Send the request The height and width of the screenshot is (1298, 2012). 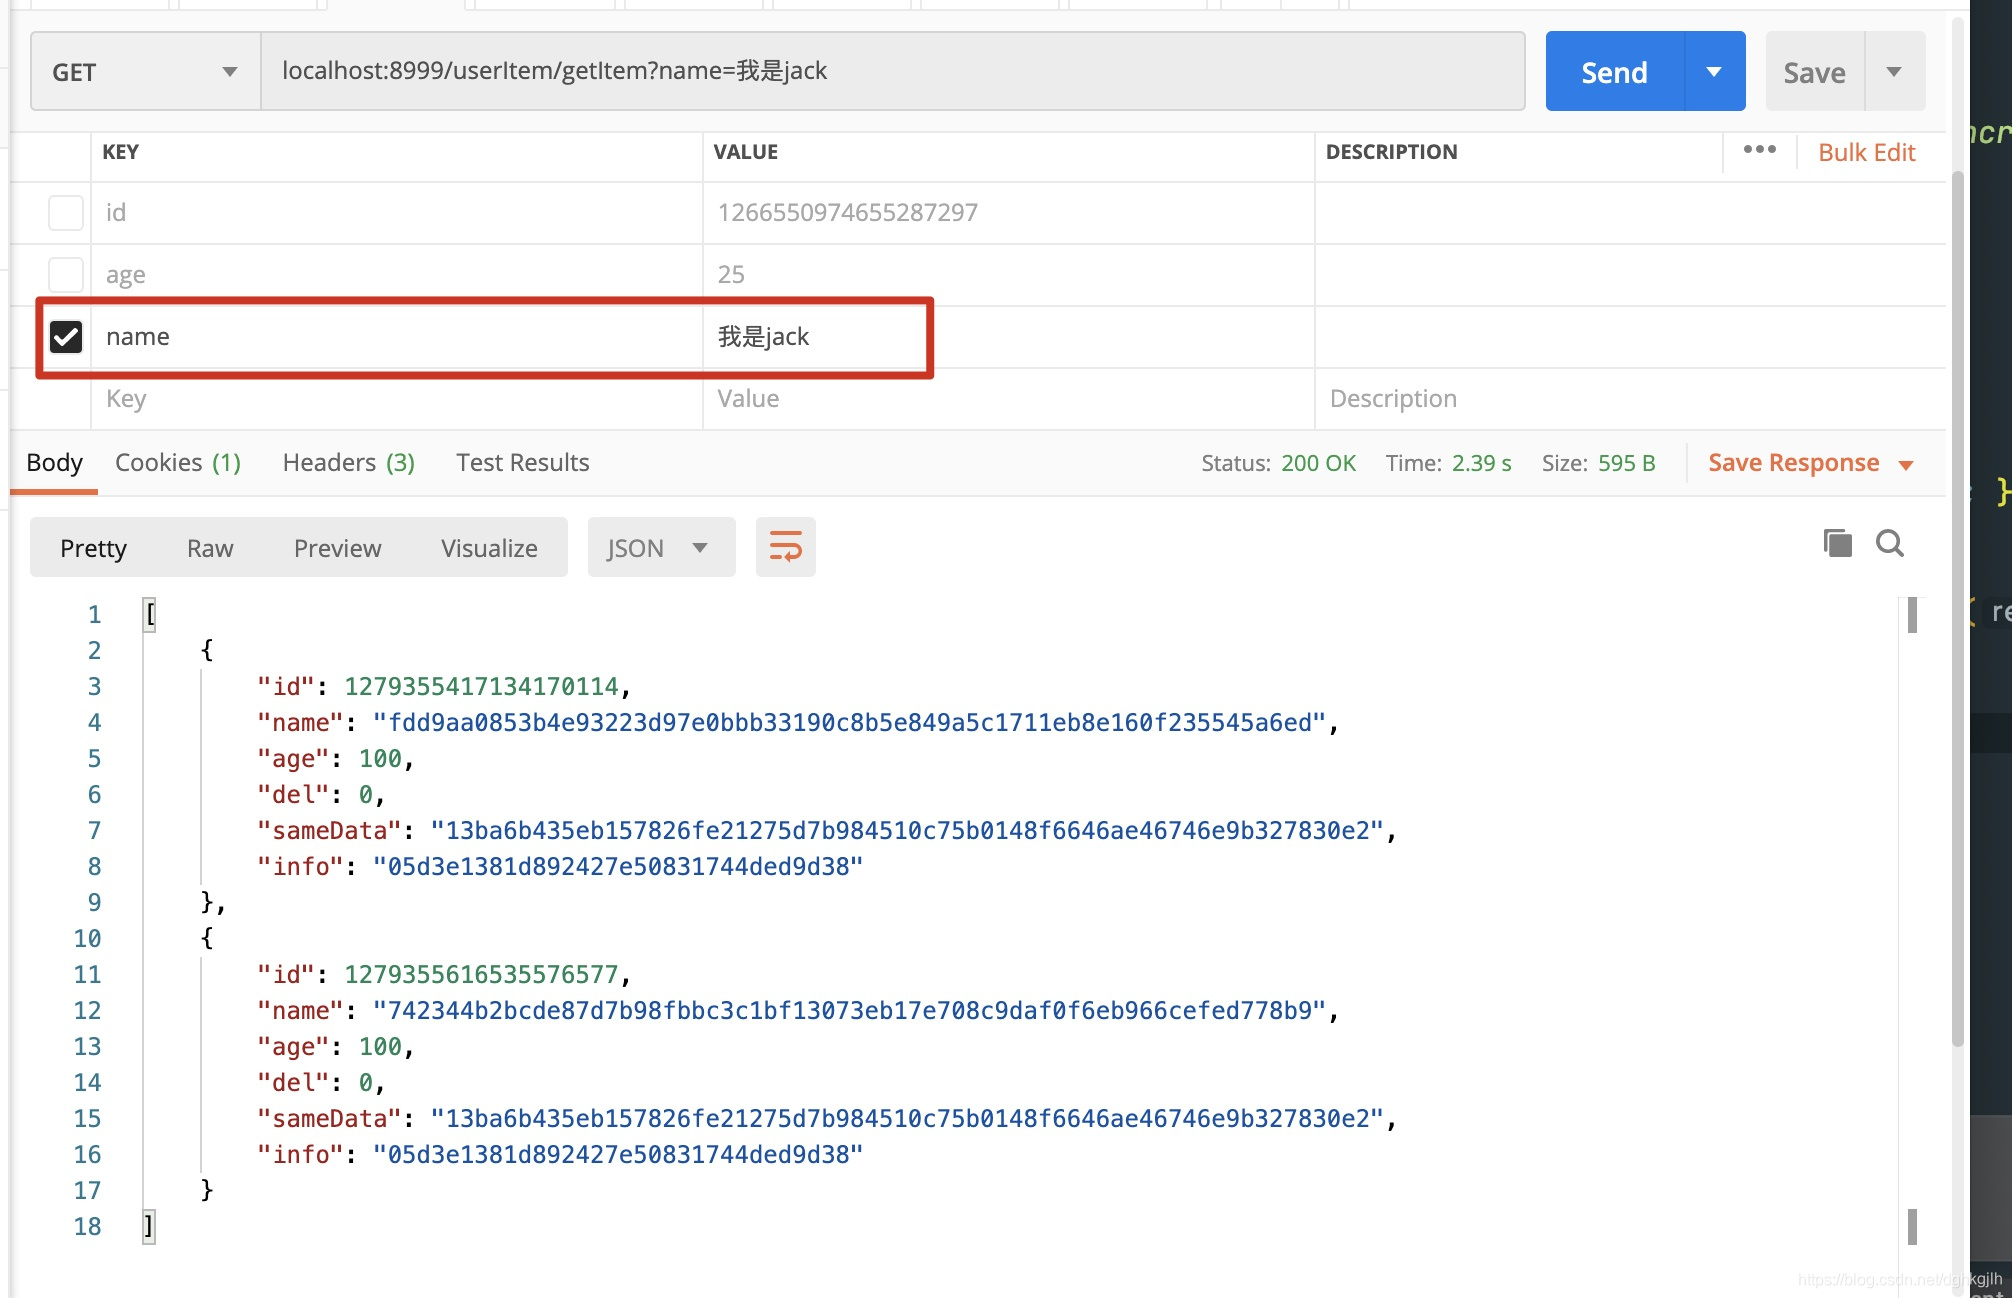(1614, 71)
